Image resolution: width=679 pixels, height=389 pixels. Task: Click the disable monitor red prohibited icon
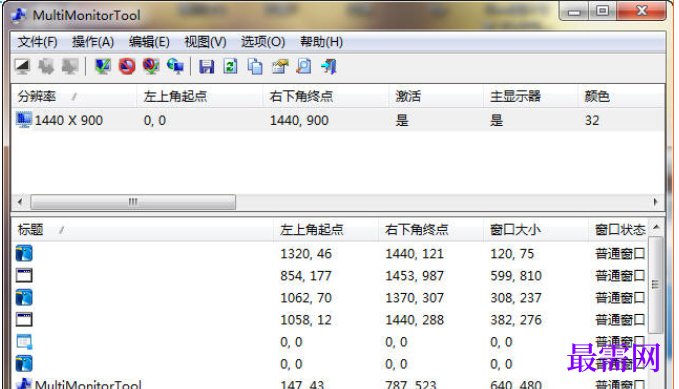tap(127, 66)
